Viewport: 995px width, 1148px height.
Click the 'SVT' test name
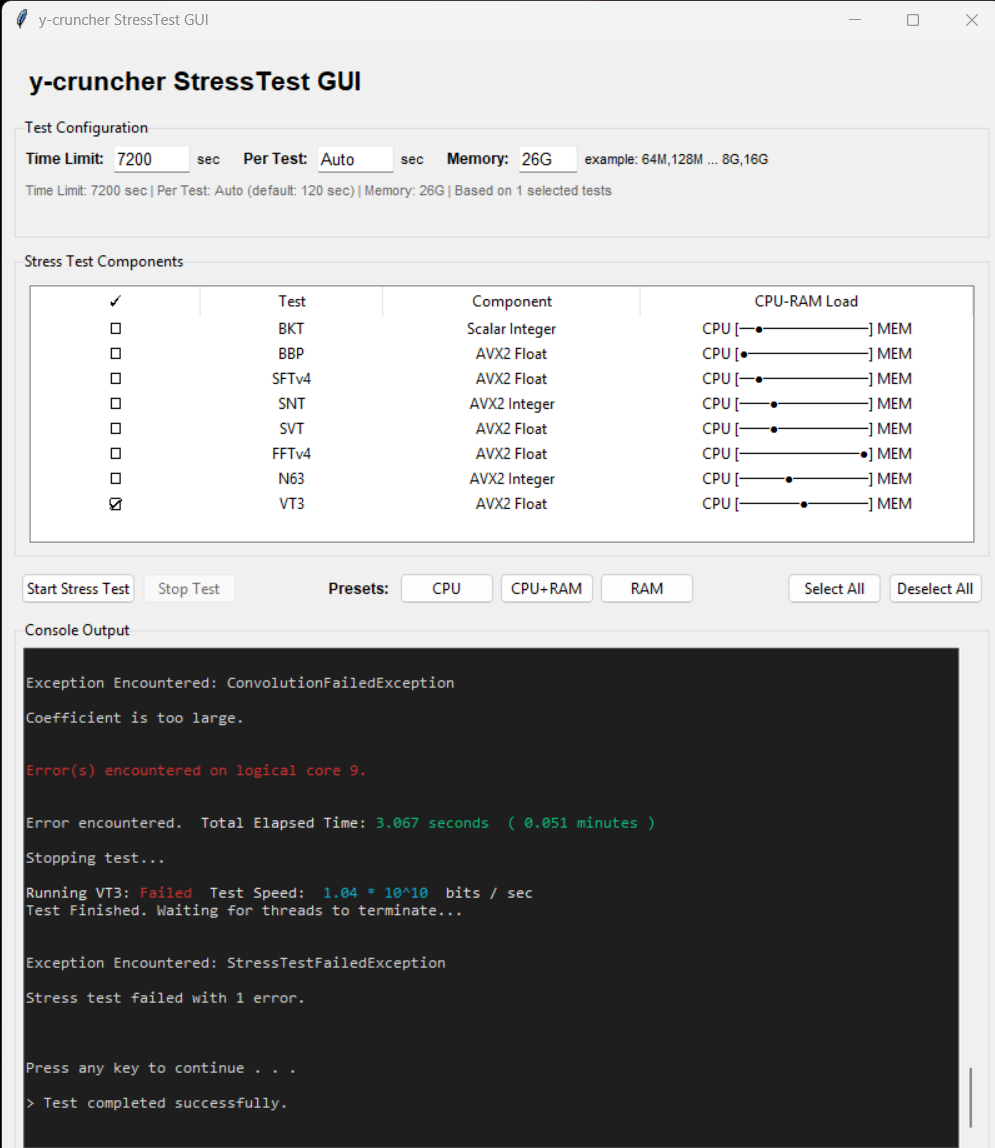tap(291, 428)
